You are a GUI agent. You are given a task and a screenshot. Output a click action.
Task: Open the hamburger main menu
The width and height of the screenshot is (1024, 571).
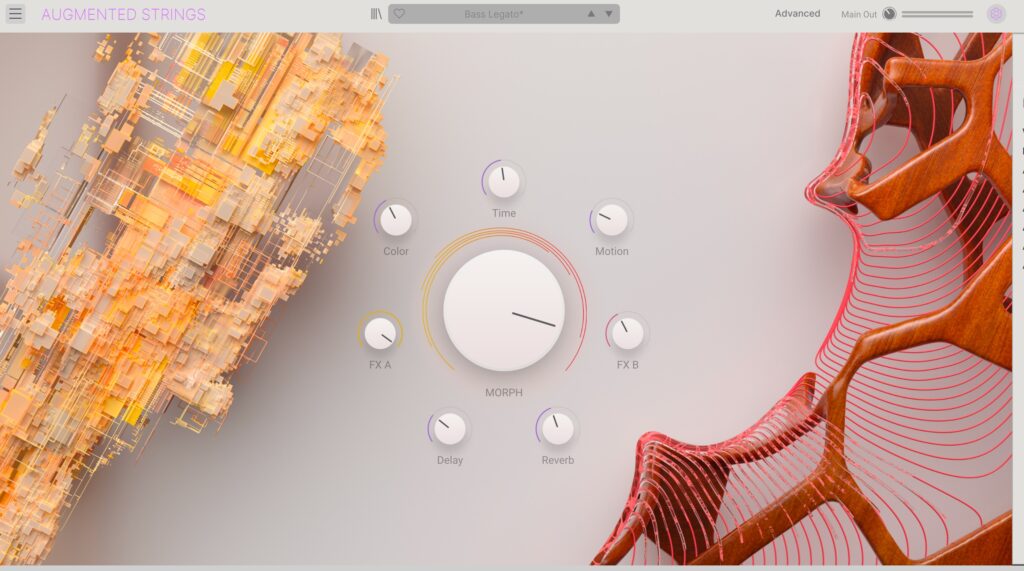pos(16,14)
